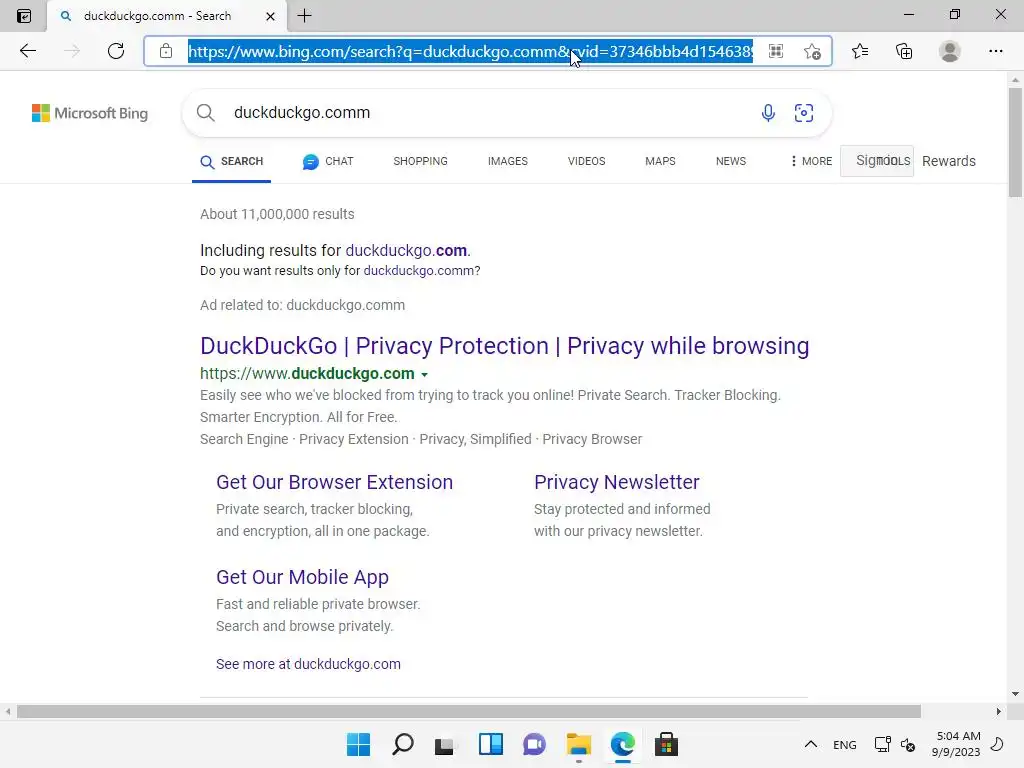Click the search magnifier in Bing box
Viewport: 1024px width, 768px height.
pos(206,112)
